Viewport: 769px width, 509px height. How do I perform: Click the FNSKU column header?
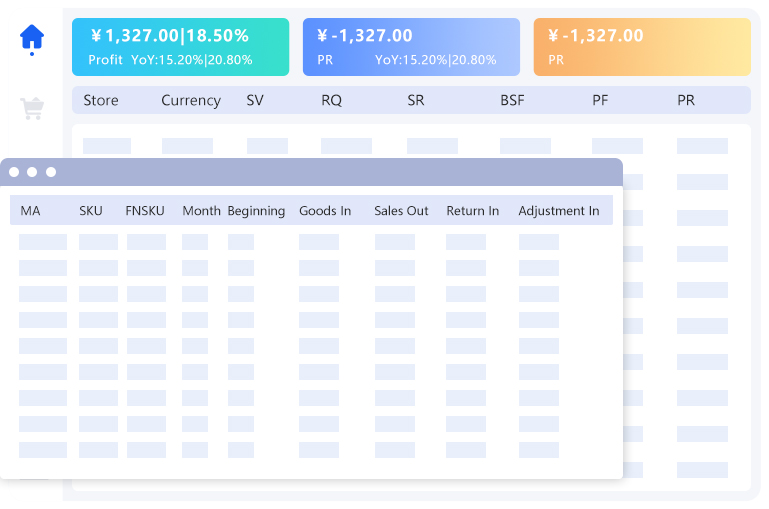pyautogui.click(x=144, y=211)
